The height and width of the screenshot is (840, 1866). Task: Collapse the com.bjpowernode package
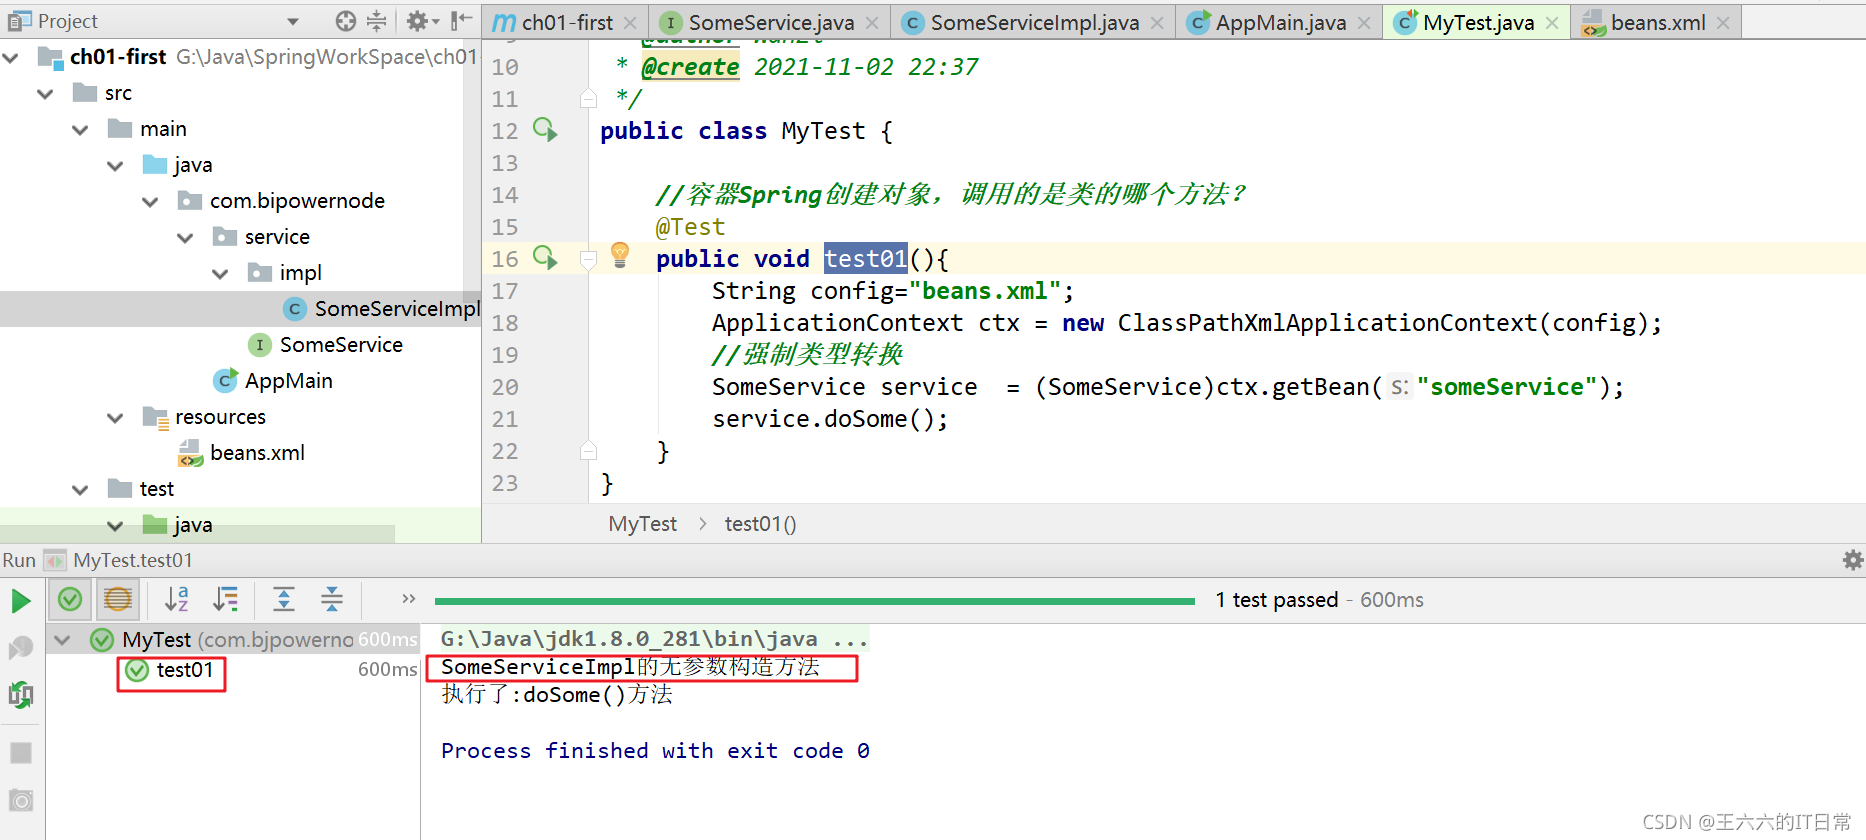click(150, 202)
